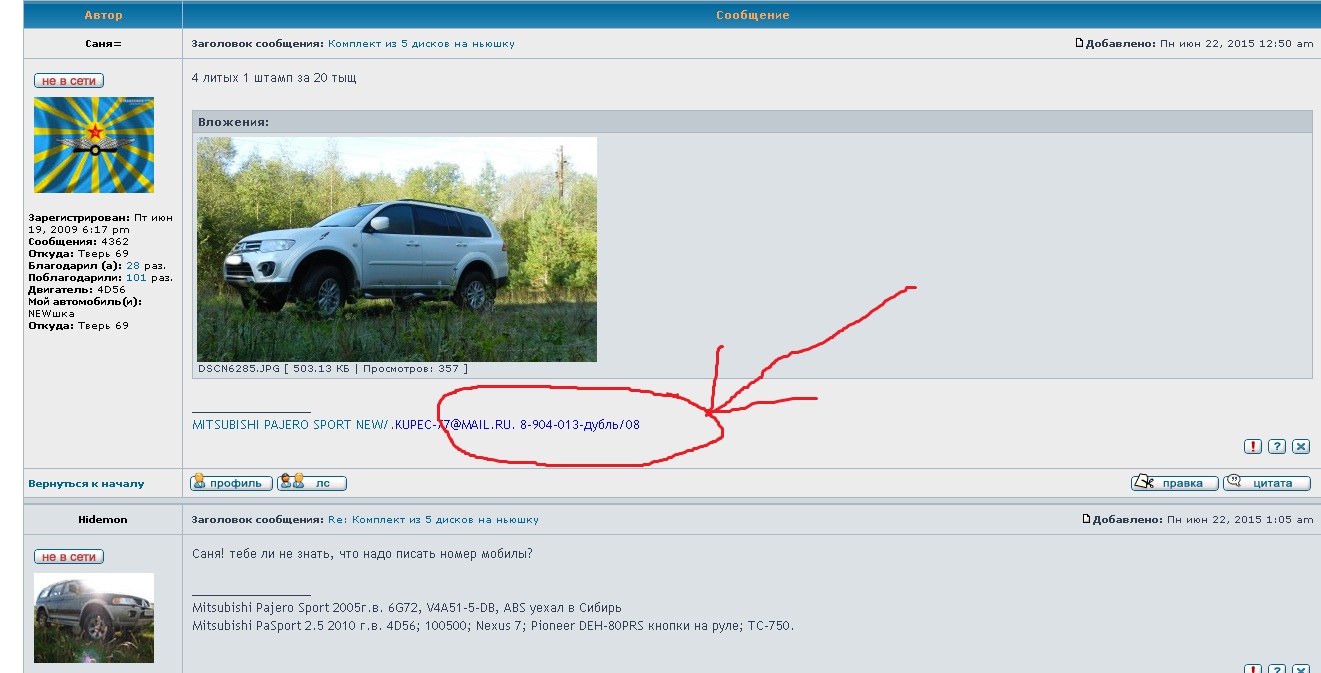This screenshot has width=1321, height=673.
Task: Open Саня='s profile with the профиль button
Action: [232, 483]
